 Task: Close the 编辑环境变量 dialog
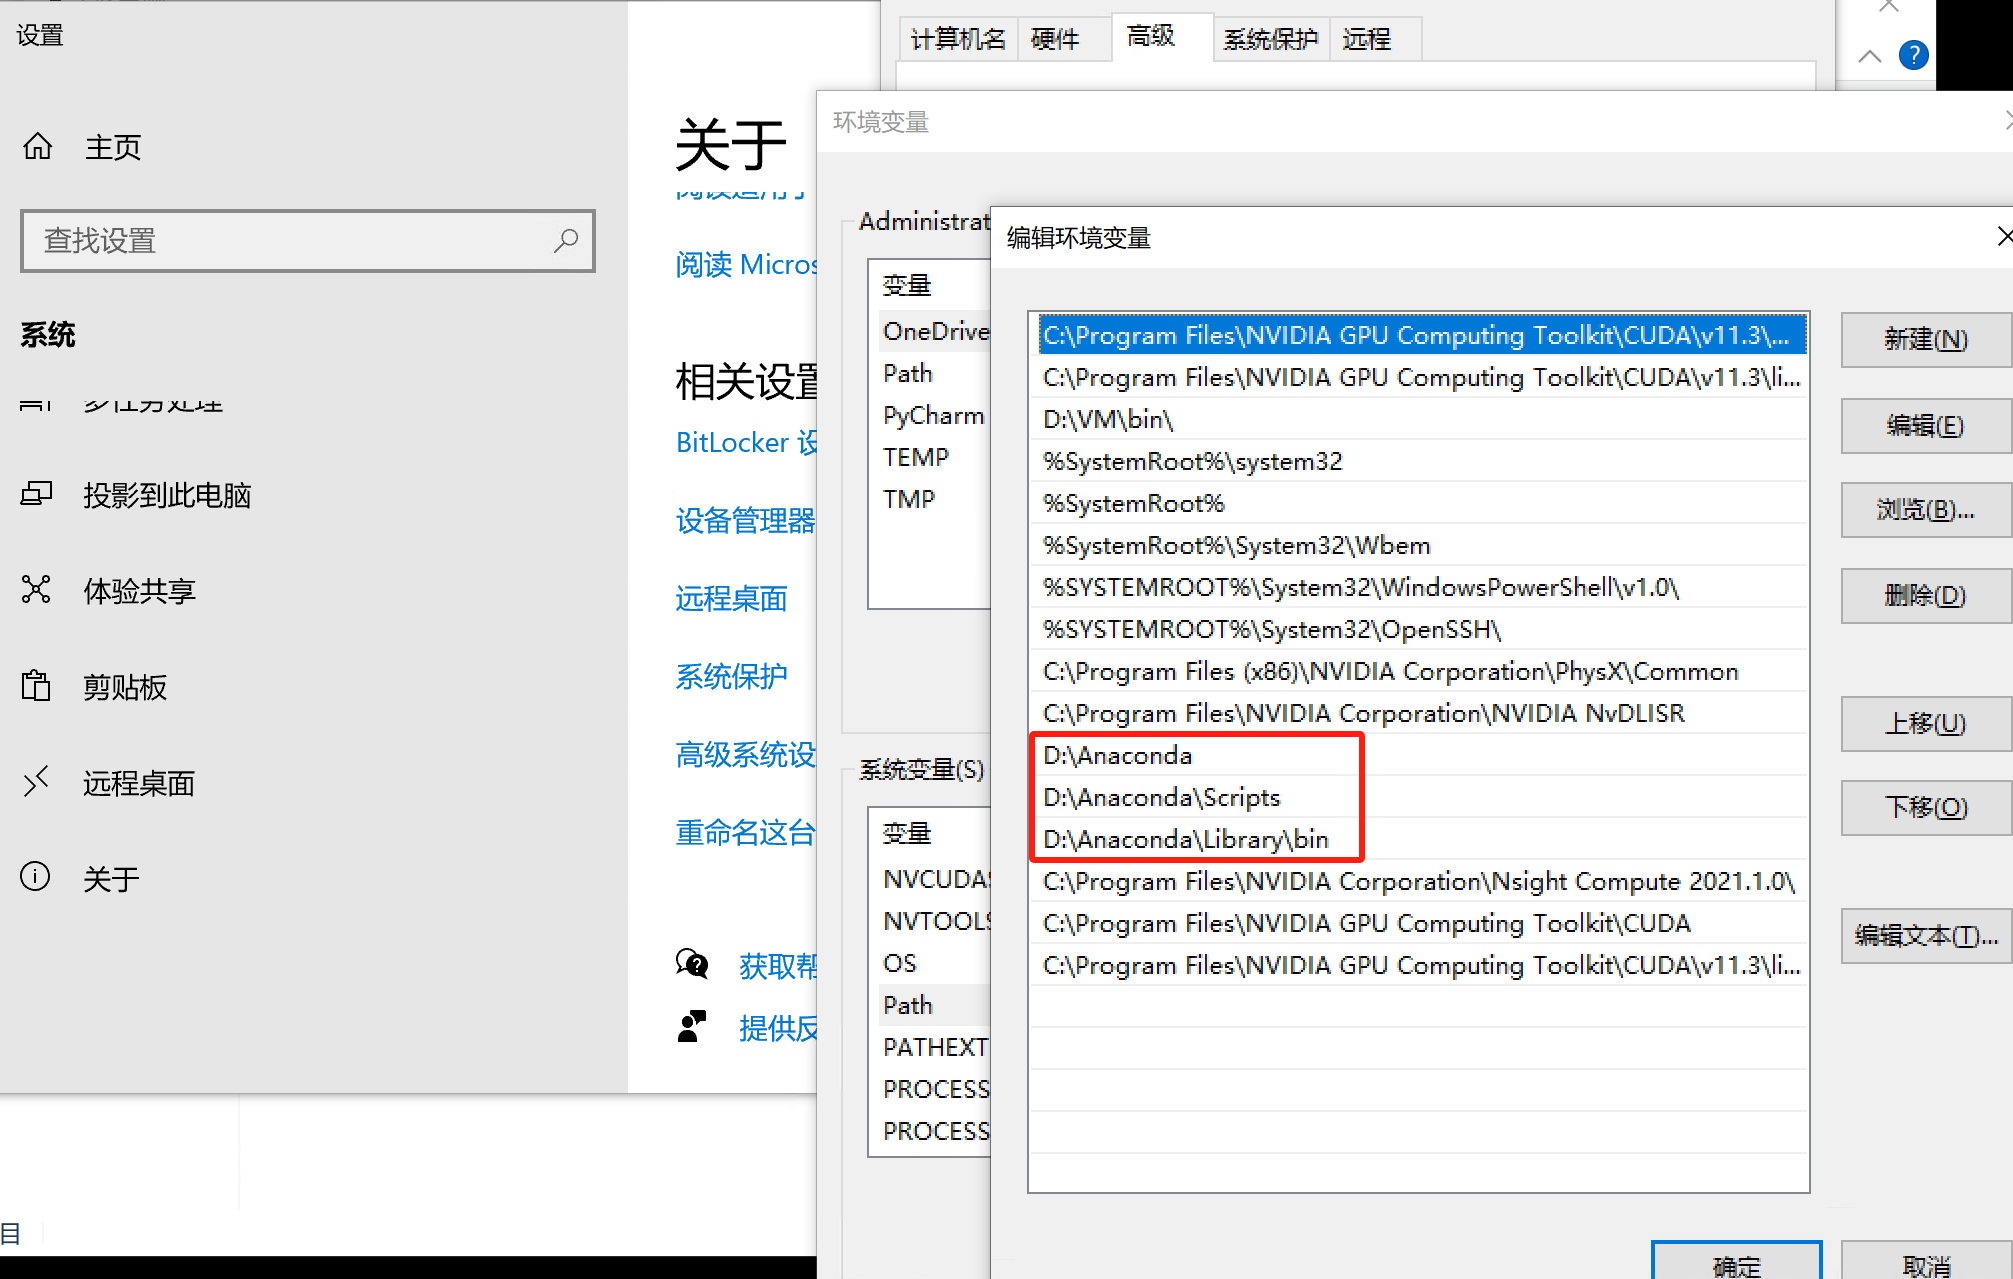[x=2003, y=236]
